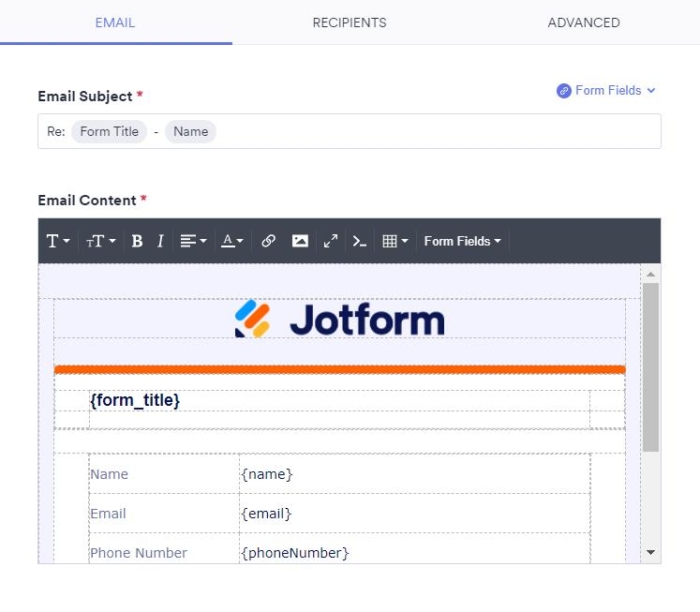Screen dimensions: 700x612
Task: Switch to the RECIPIENTS tab
Action: 350,23
